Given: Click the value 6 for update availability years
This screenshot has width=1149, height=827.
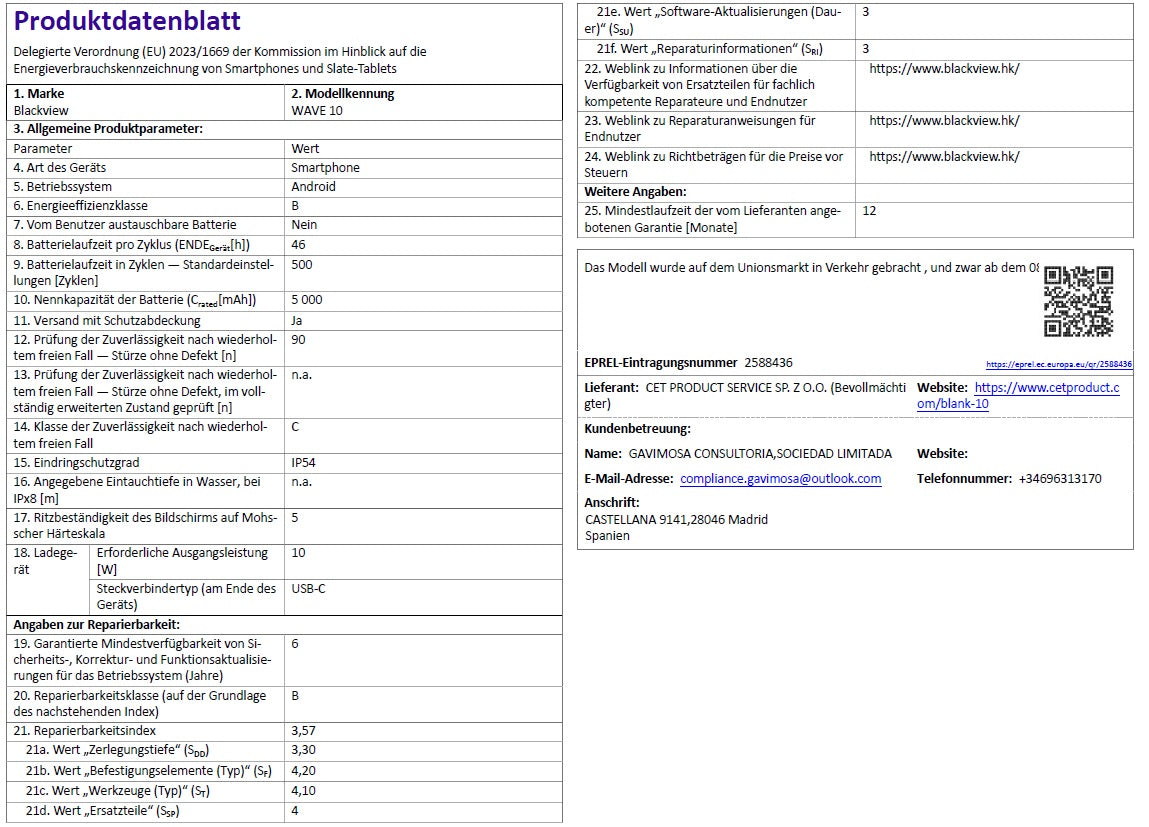Looking at the screenshot, I should pos(295,644).
